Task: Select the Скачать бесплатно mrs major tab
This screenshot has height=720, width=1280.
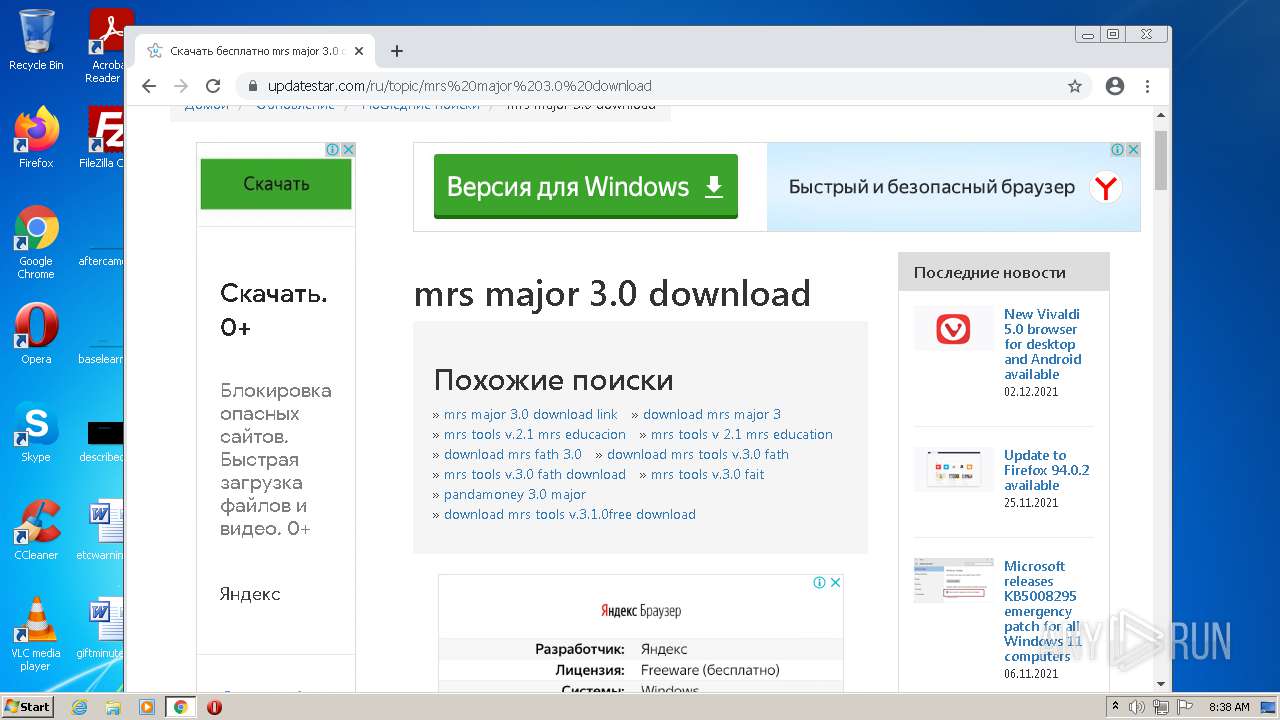Action: pyautogui.click(x=255, y=51)
